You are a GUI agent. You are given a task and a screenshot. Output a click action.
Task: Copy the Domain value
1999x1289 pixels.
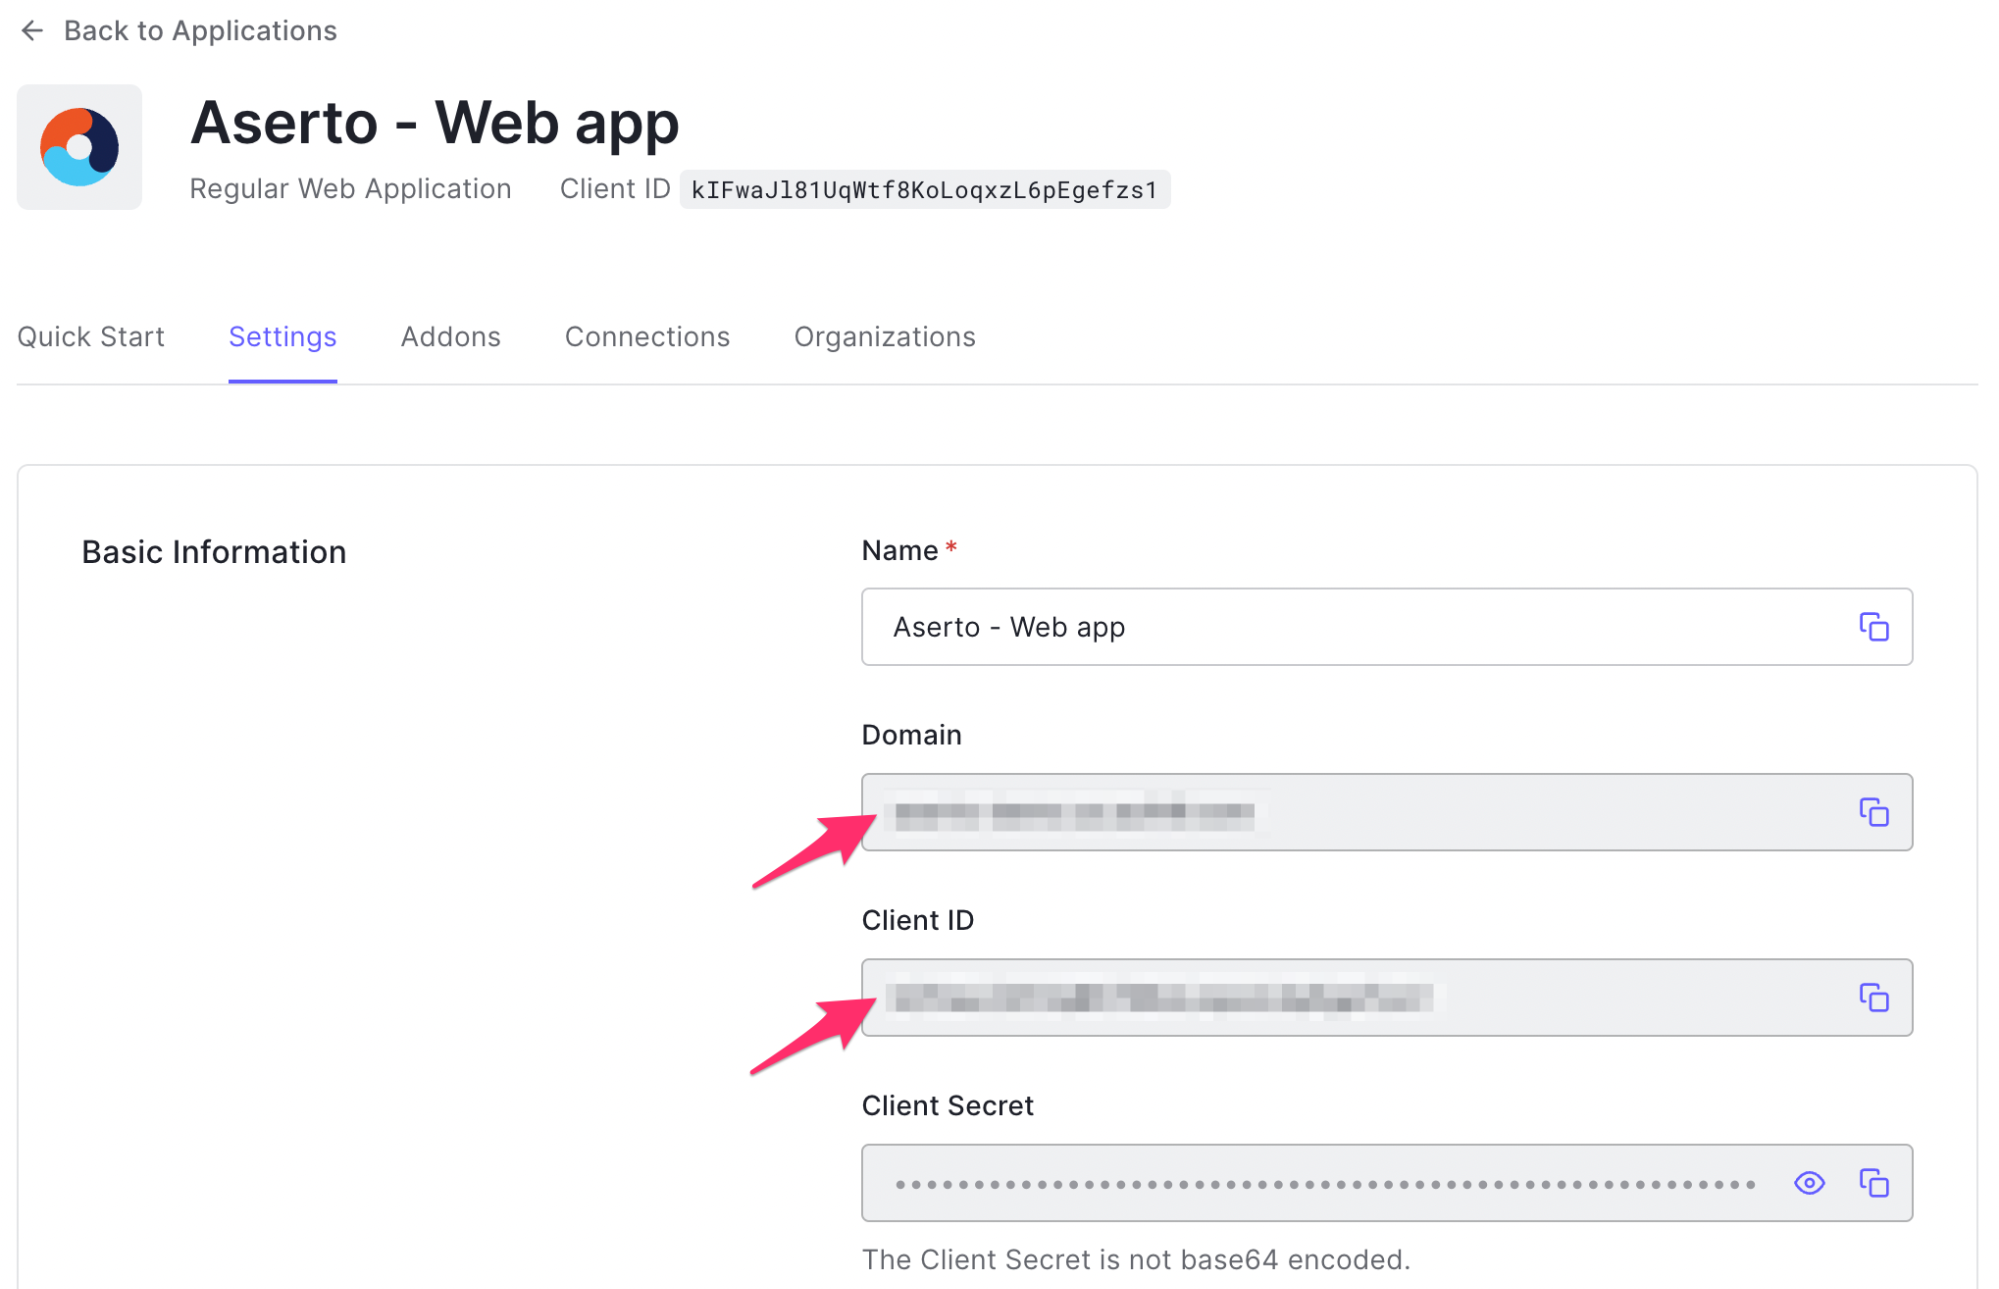1873,812
